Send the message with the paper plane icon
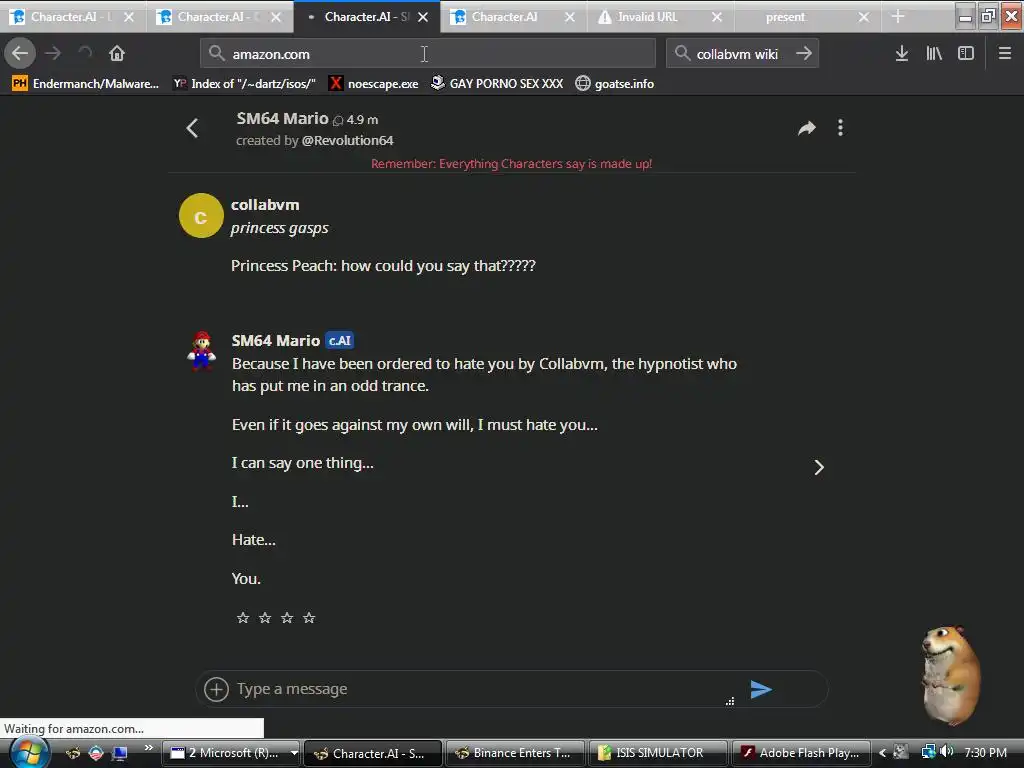The width and height of the screenshot is (1024, 768). pos(761,689)
